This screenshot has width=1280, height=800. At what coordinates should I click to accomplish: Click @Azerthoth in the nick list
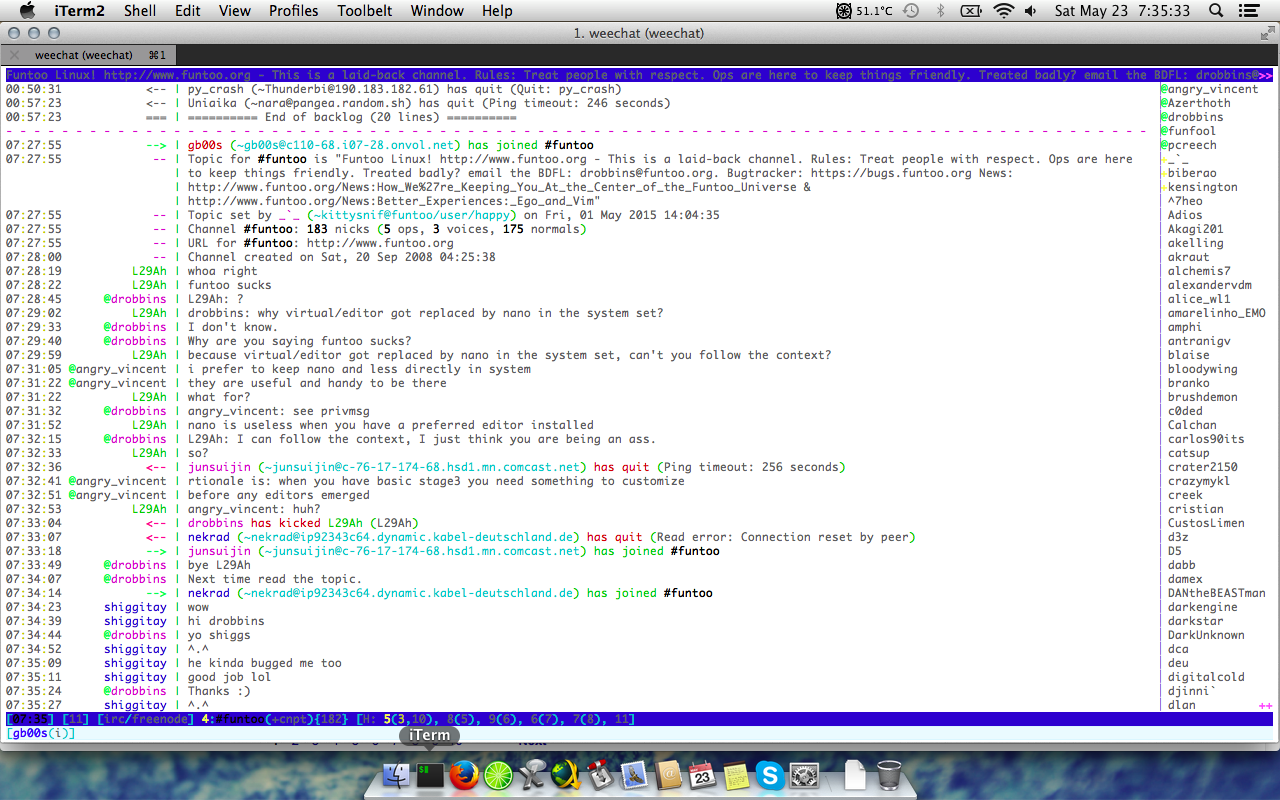tap(1195, 103)
